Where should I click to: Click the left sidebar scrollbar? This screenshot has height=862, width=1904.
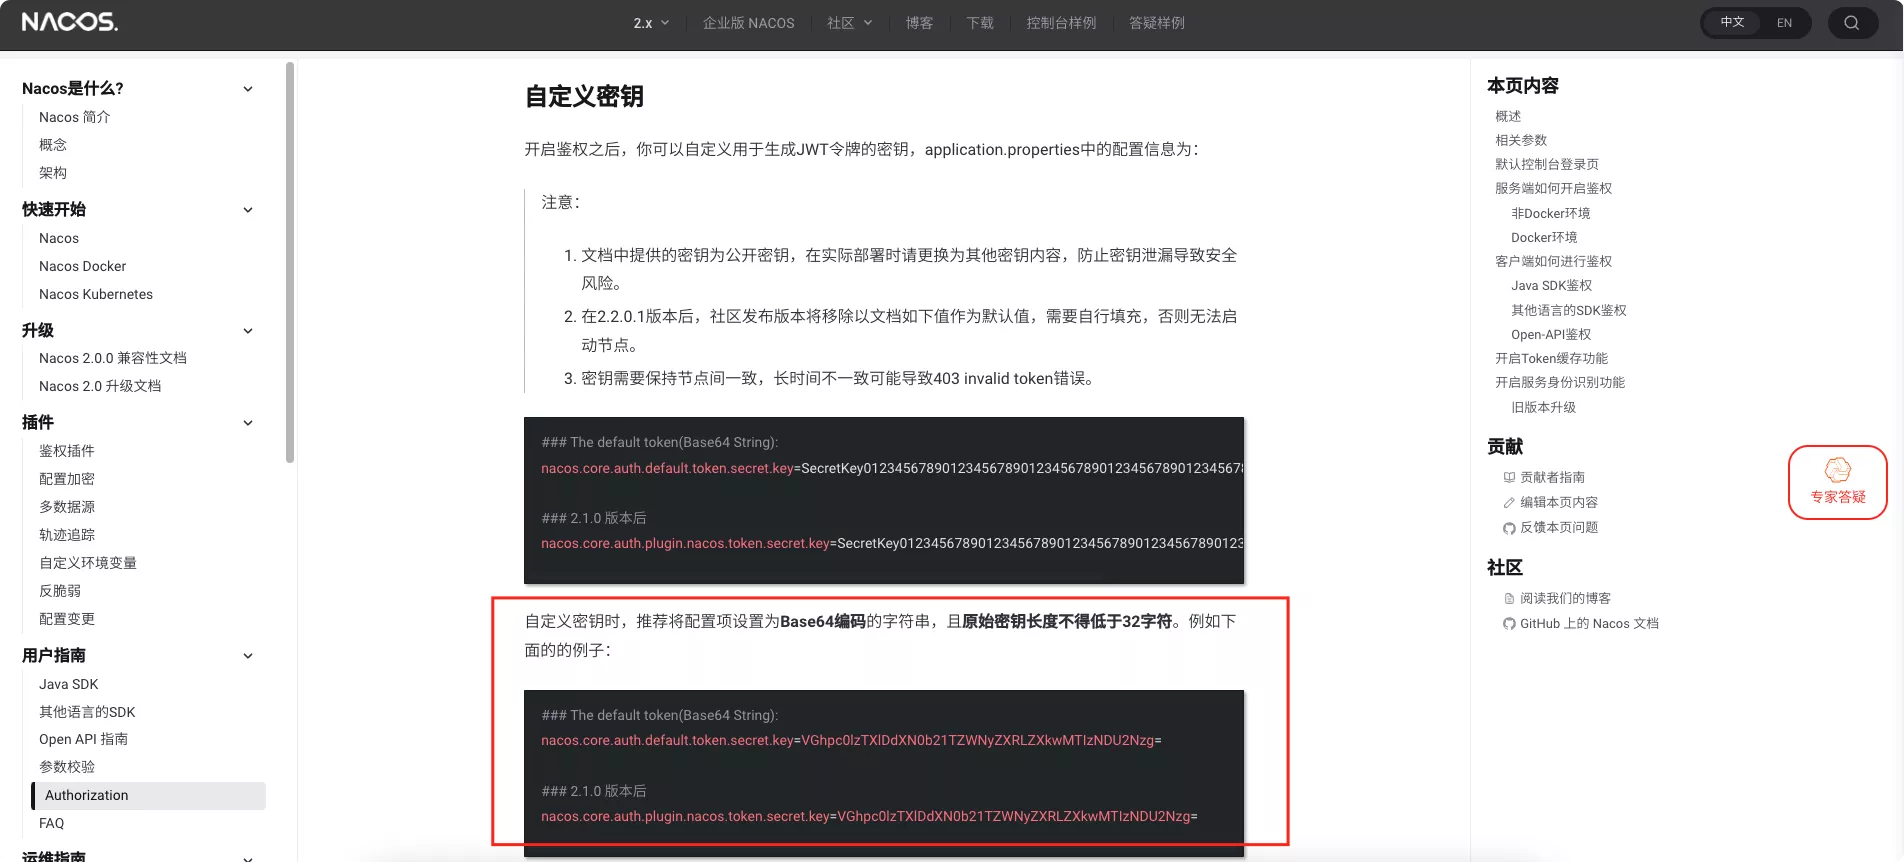pos(290,262)
